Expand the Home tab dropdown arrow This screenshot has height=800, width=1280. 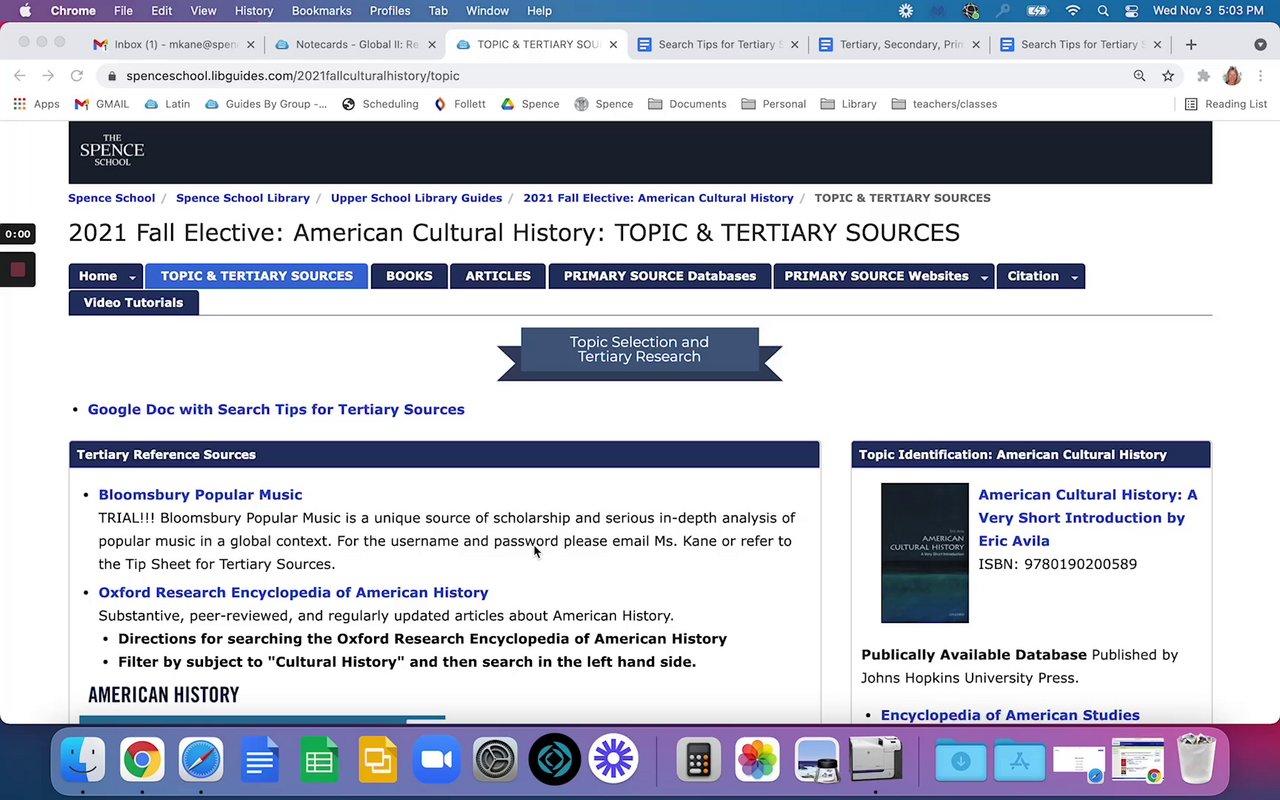[130, 277]
